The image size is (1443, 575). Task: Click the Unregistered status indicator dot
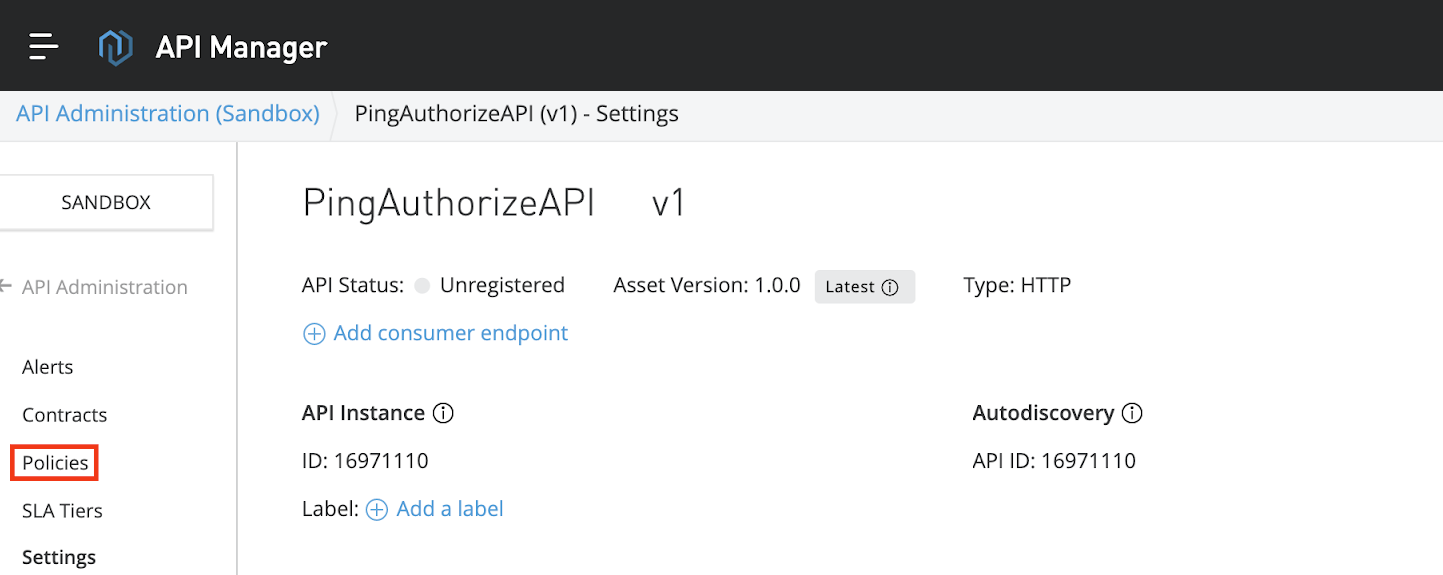[422, 286]
